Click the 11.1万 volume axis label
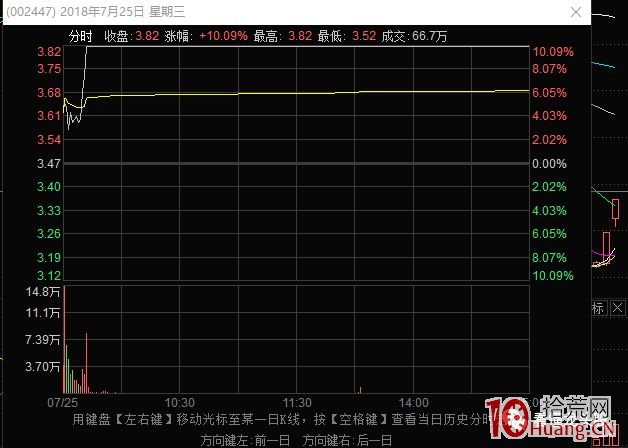Image resolution: width=628 pixels, height=448 pixels. pos(43,313)
